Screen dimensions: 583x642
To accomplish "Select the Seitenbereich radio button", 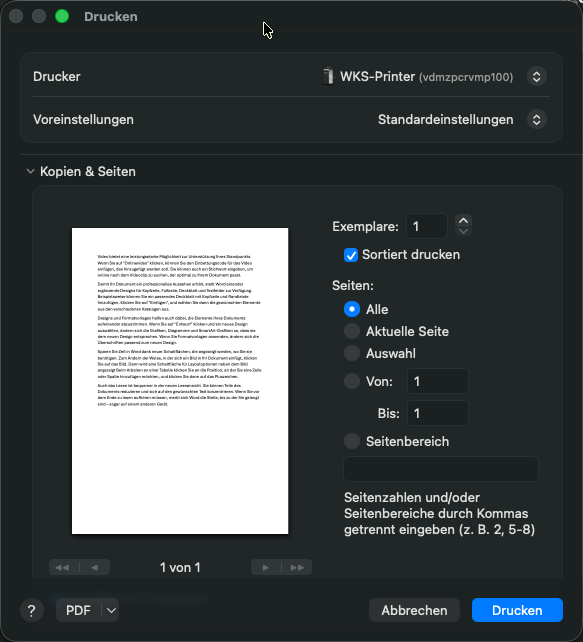I will (352, 441).
